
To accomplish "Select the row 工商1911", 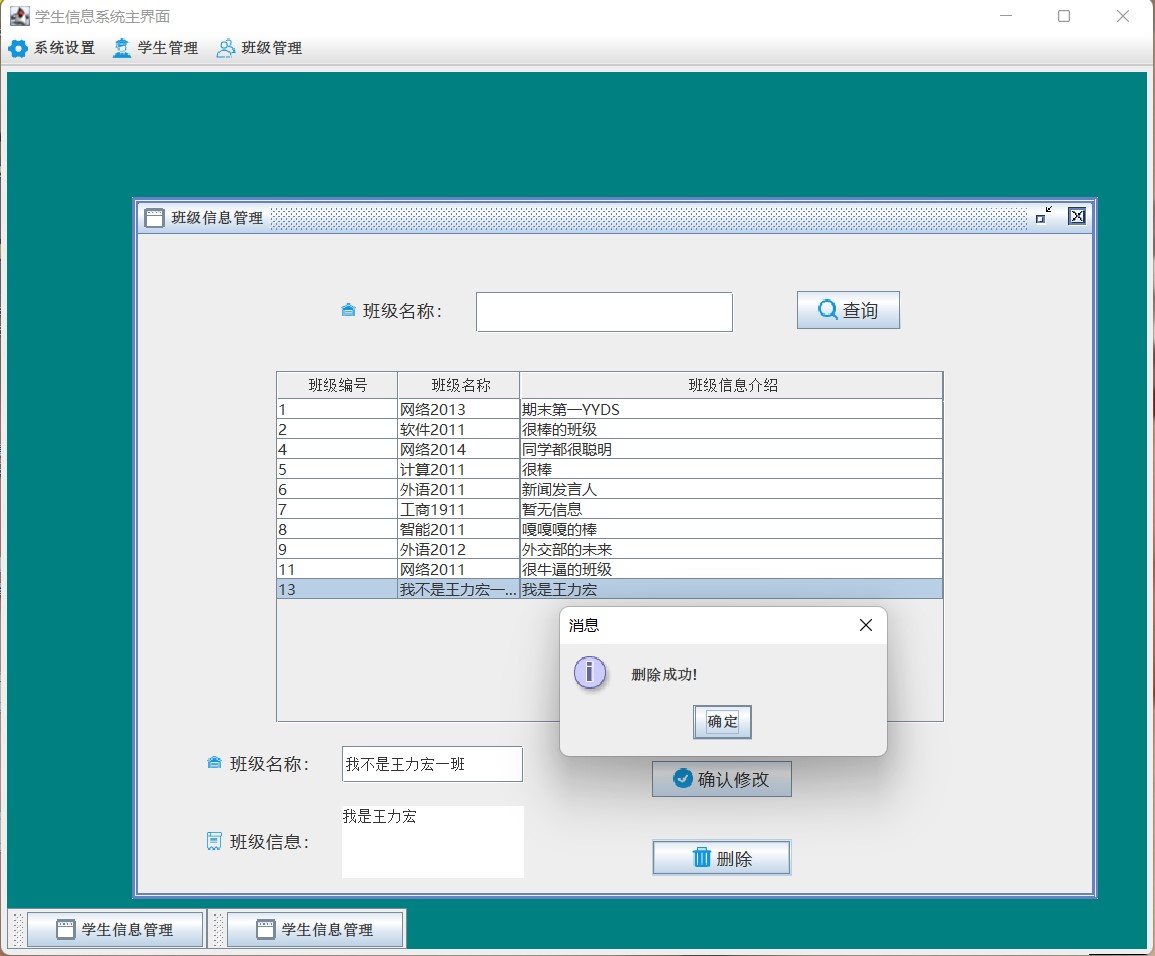I will point(609,509).
